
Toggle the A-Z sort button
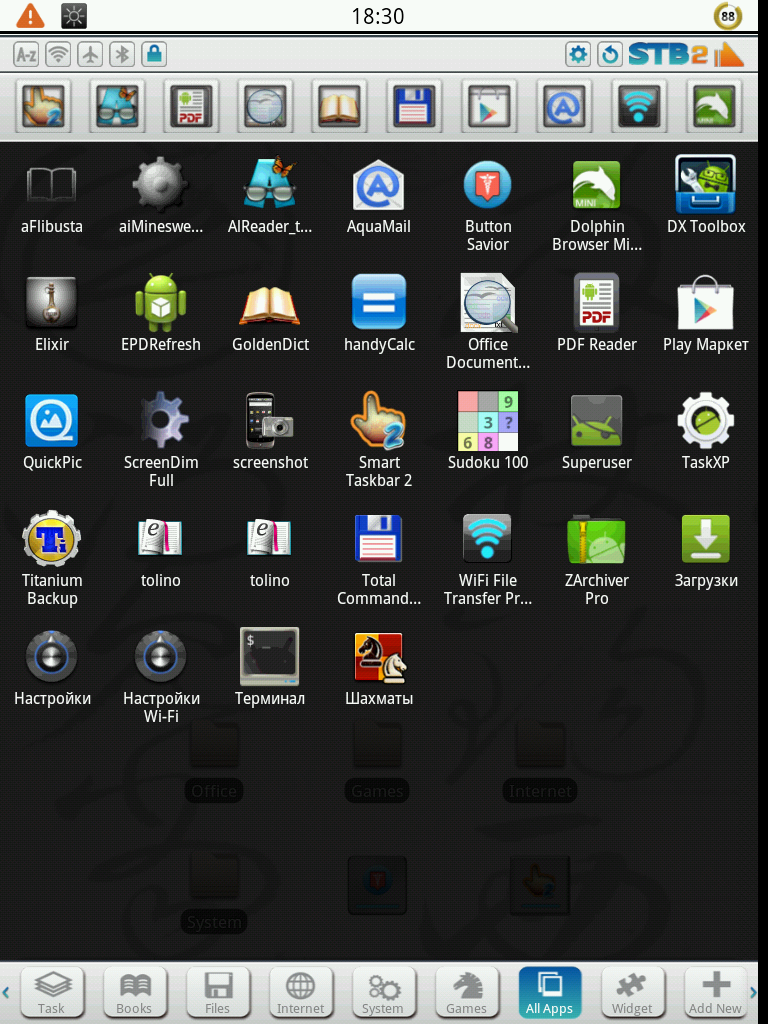[x=26, y=54]
